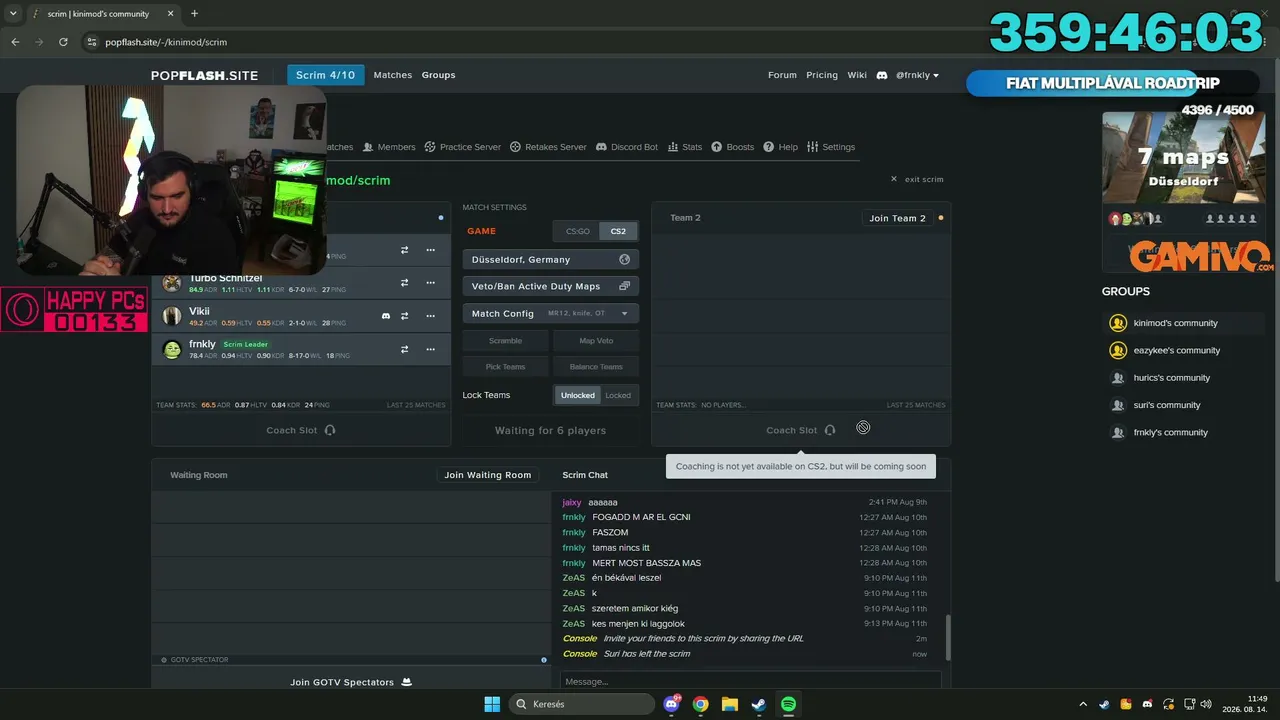Open more options for frnkly
Image resolution: width=1280 pixels, height=720 pixels.
click(x=430, y=349)
